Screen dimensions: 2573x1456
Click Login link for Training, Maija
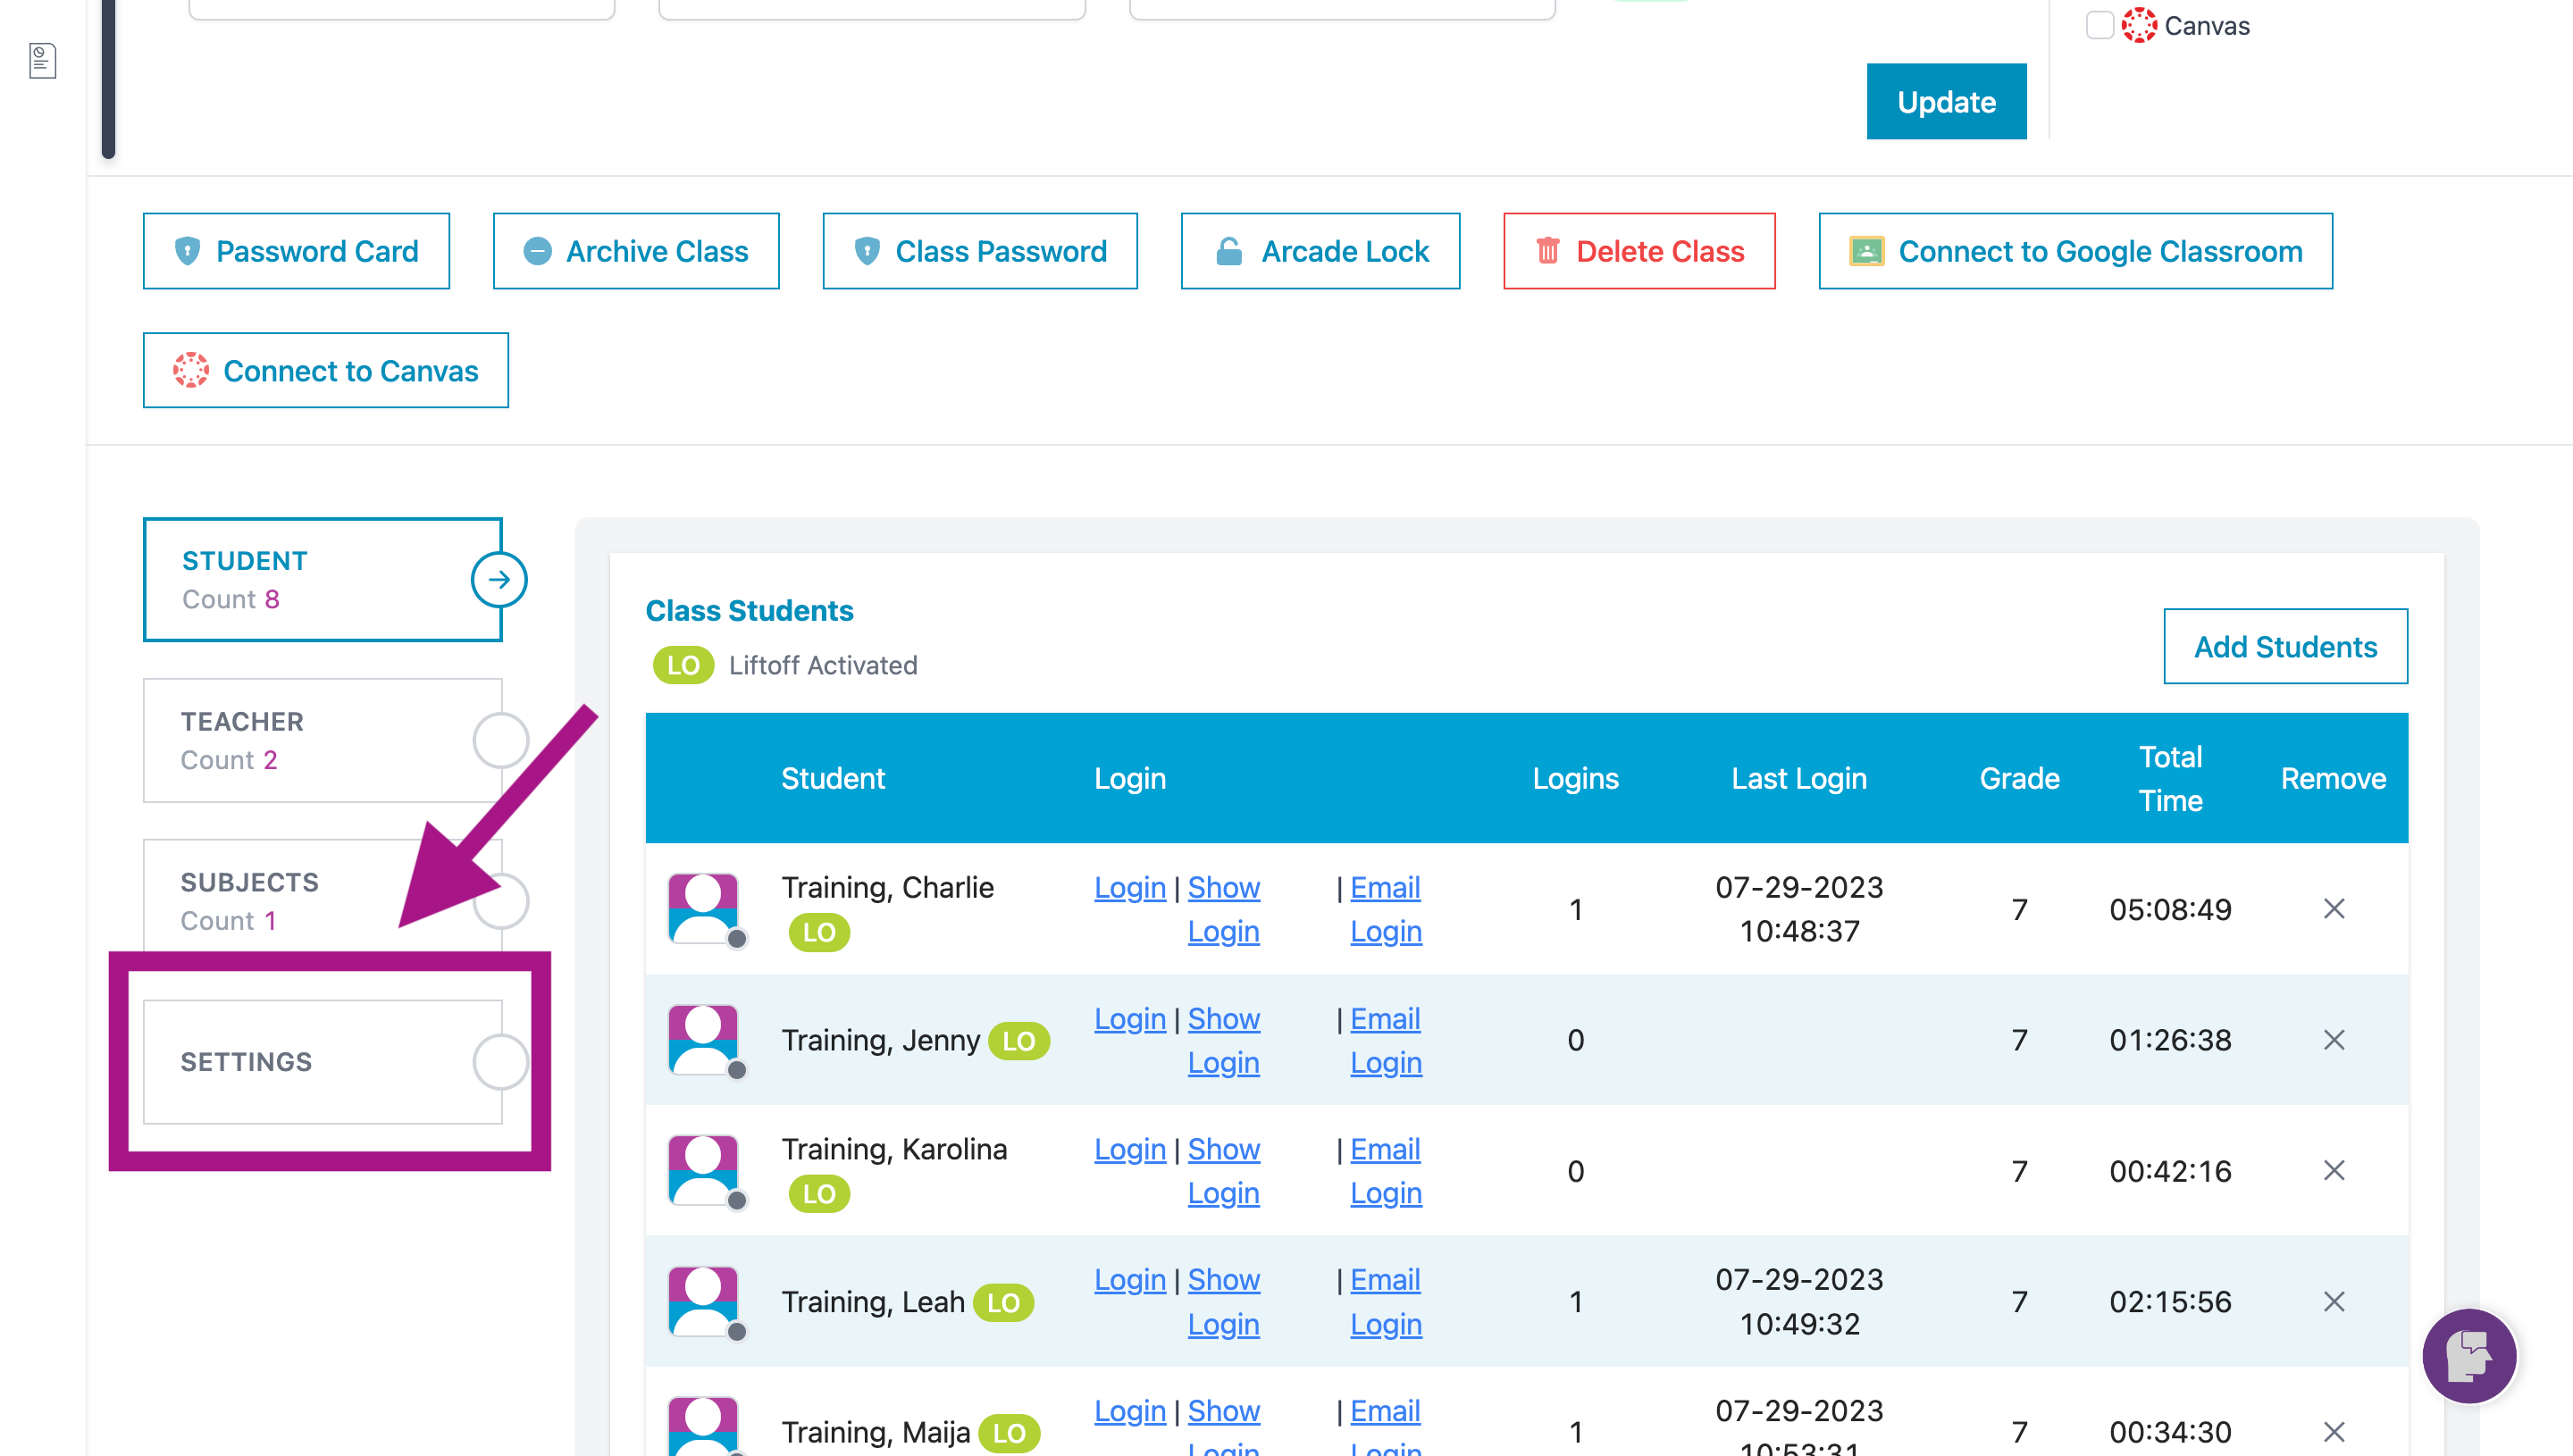[1129, 1411]
